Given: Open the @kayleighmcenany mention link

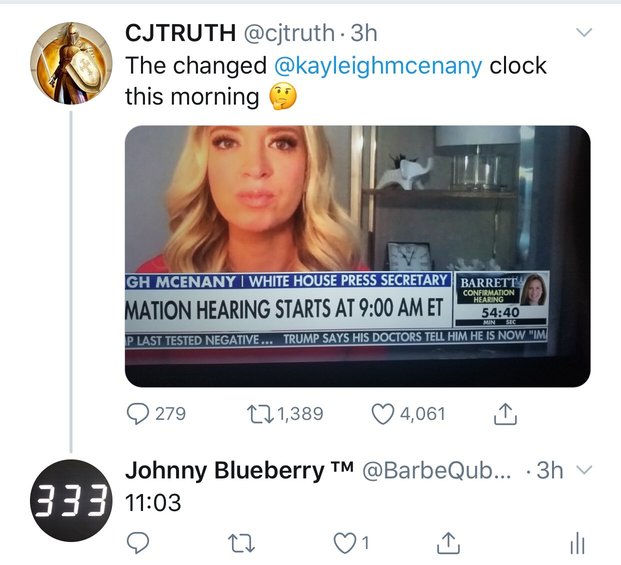Looking at the screenshot, I should coord(378,66).
